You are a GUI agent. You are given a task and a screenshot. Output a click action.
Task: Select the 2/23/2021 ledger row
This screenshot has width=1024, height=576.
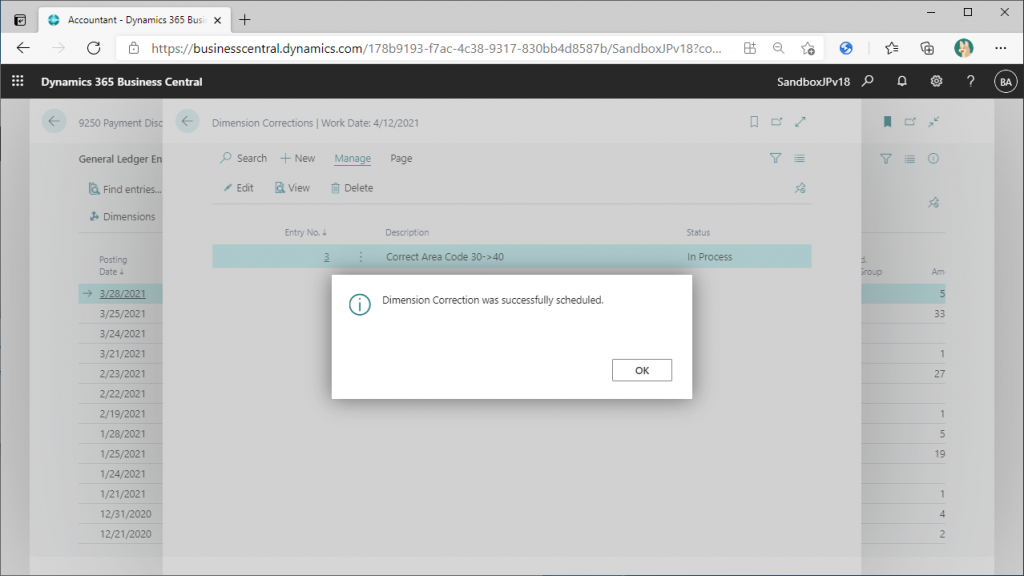click(122, 374)
